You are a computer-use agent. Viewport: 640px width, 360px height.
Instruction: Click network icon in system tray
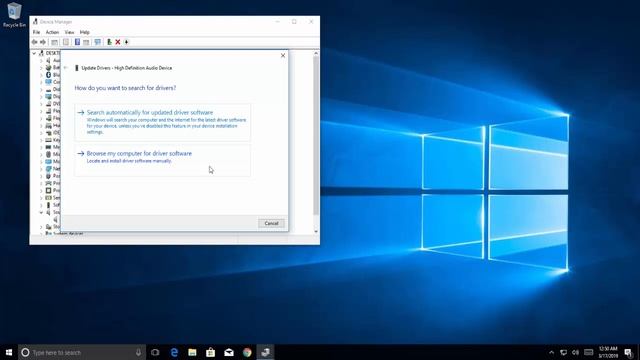click(563, 352)
